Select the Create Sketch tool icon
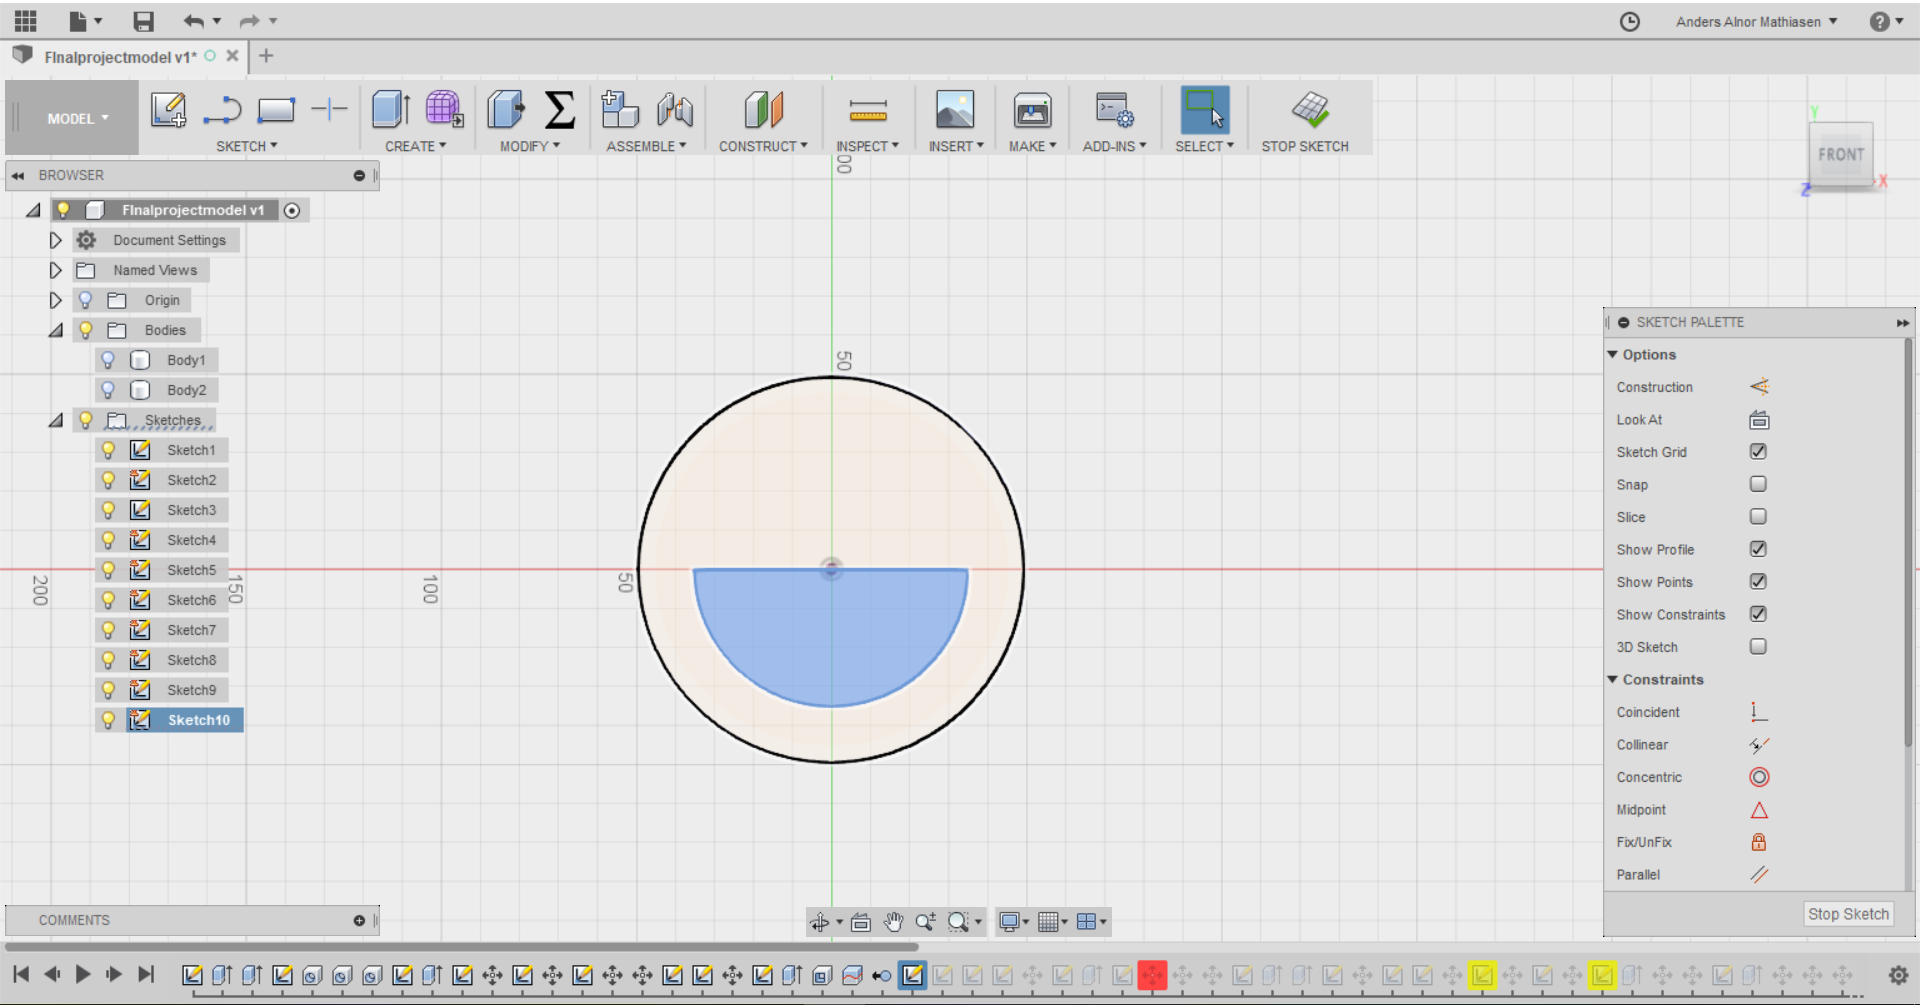 (x=168, y=110)
